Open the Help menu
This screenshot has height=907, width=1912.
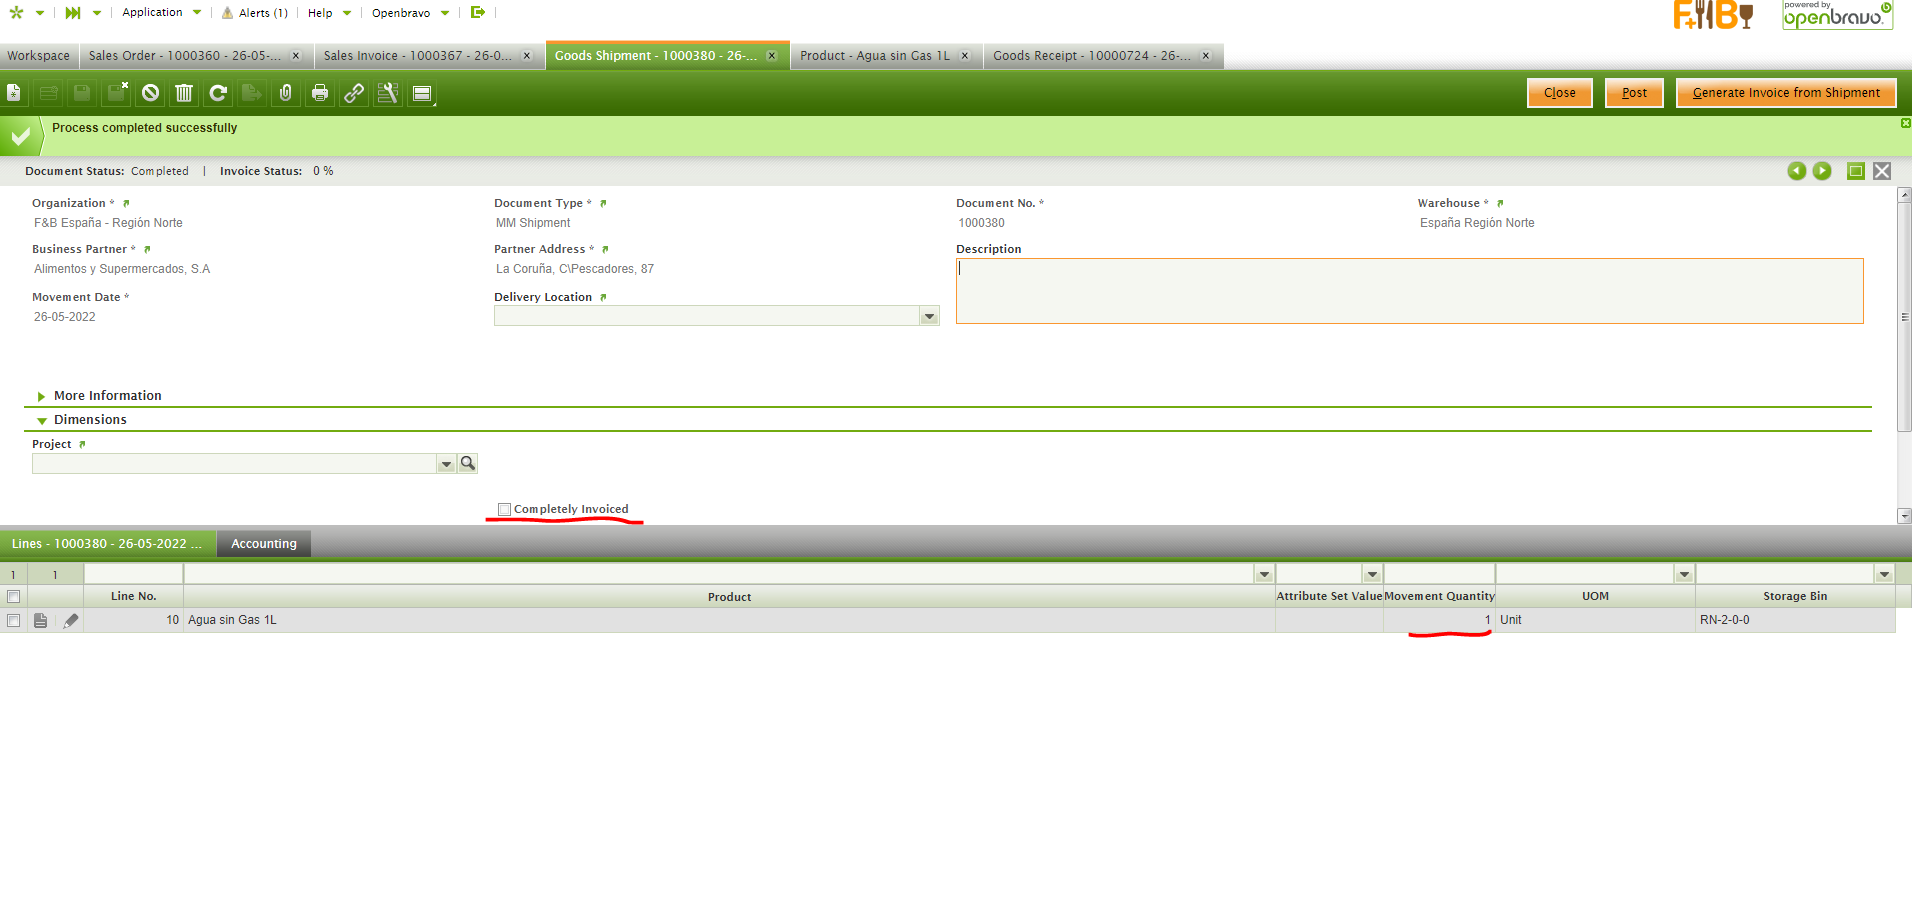click(329, 13)
